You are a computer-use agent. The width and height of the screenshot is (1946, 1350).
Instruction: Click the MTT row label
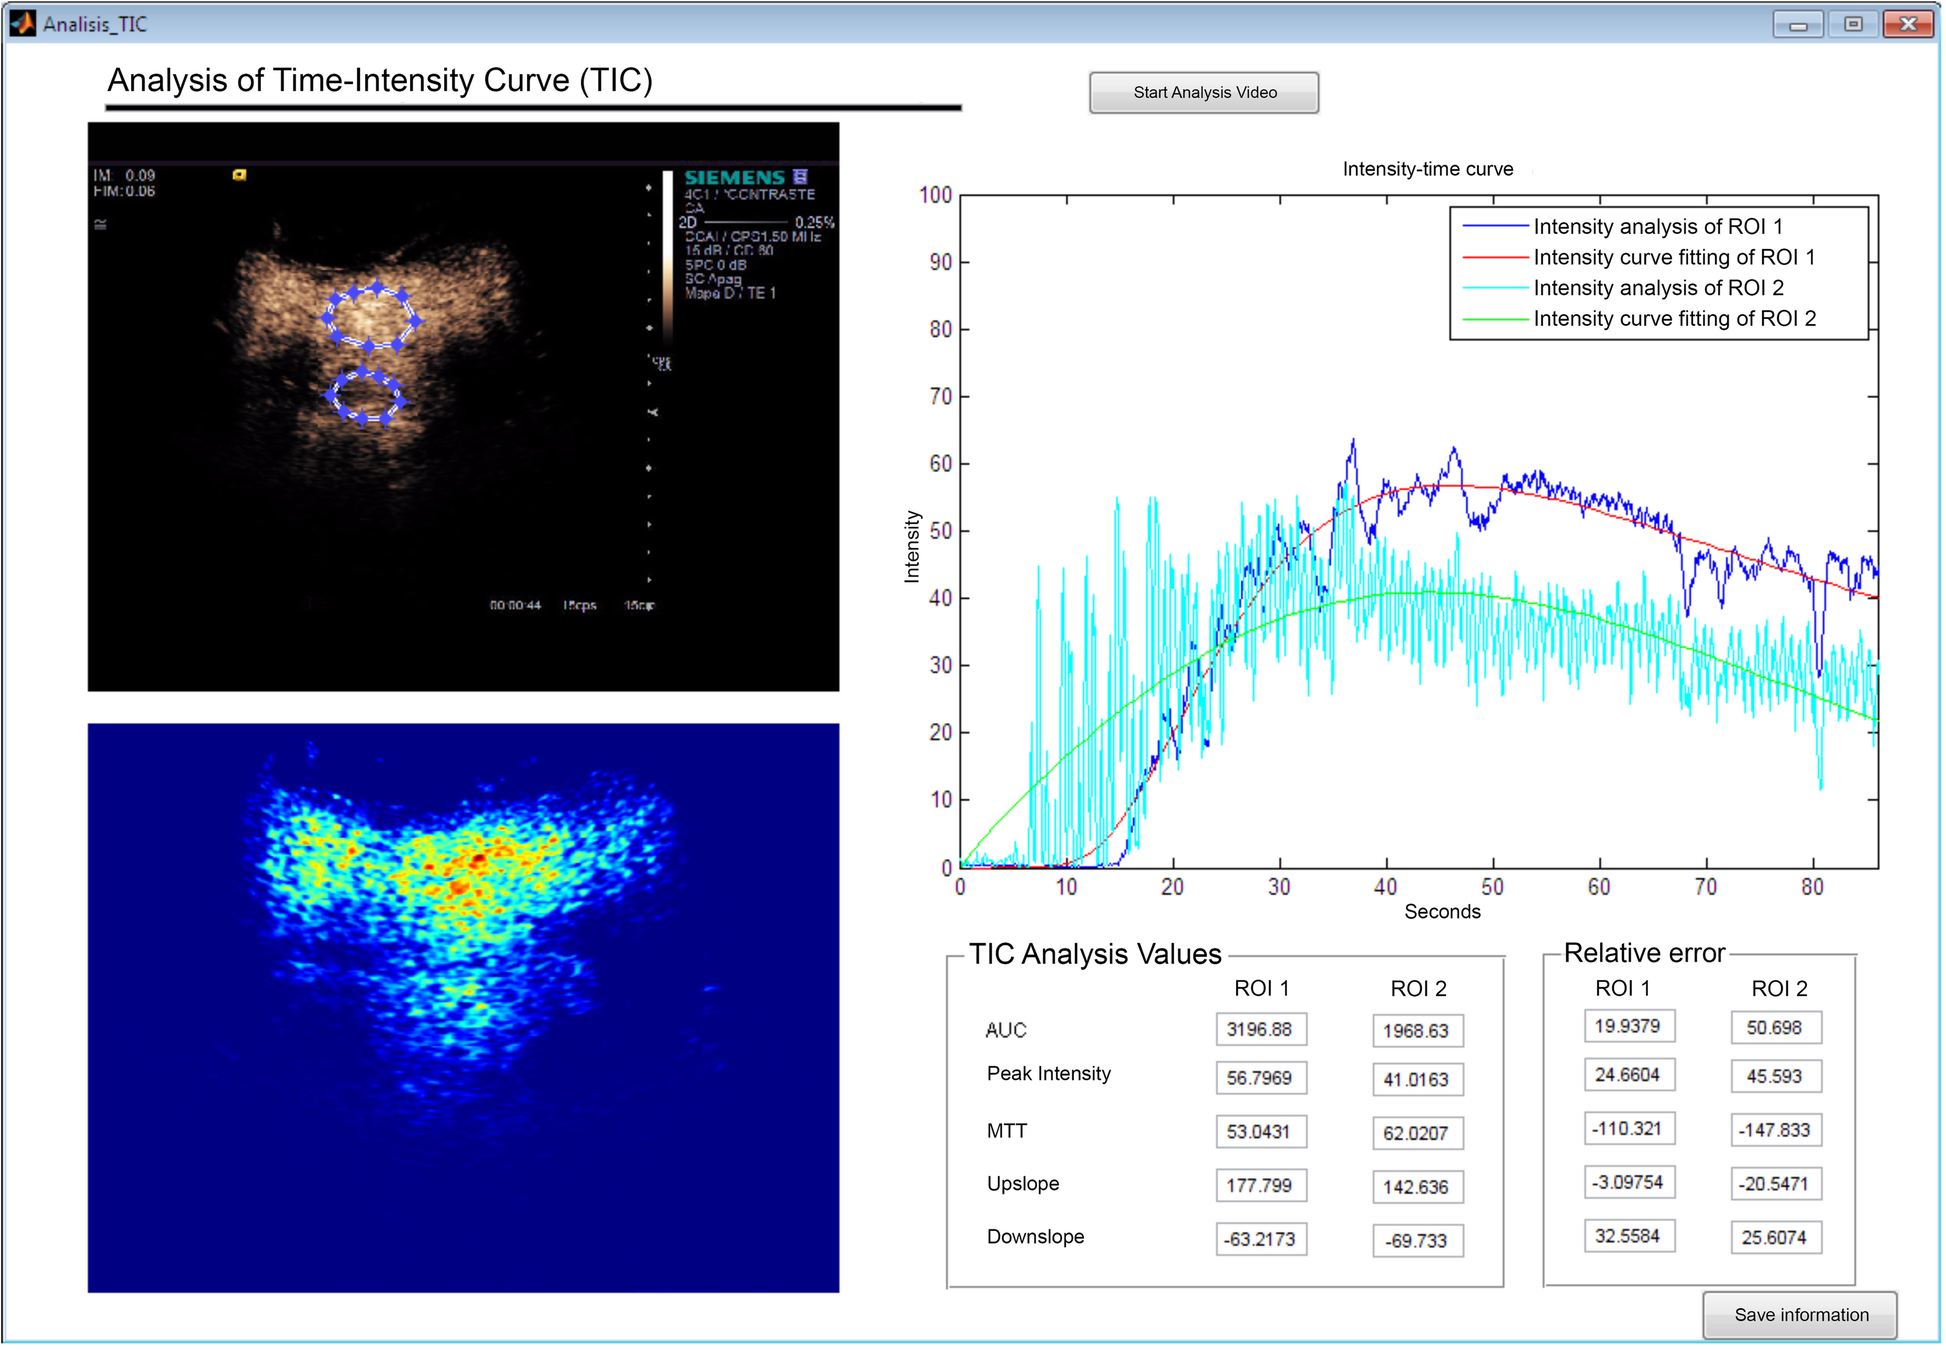(1006, 1131)
